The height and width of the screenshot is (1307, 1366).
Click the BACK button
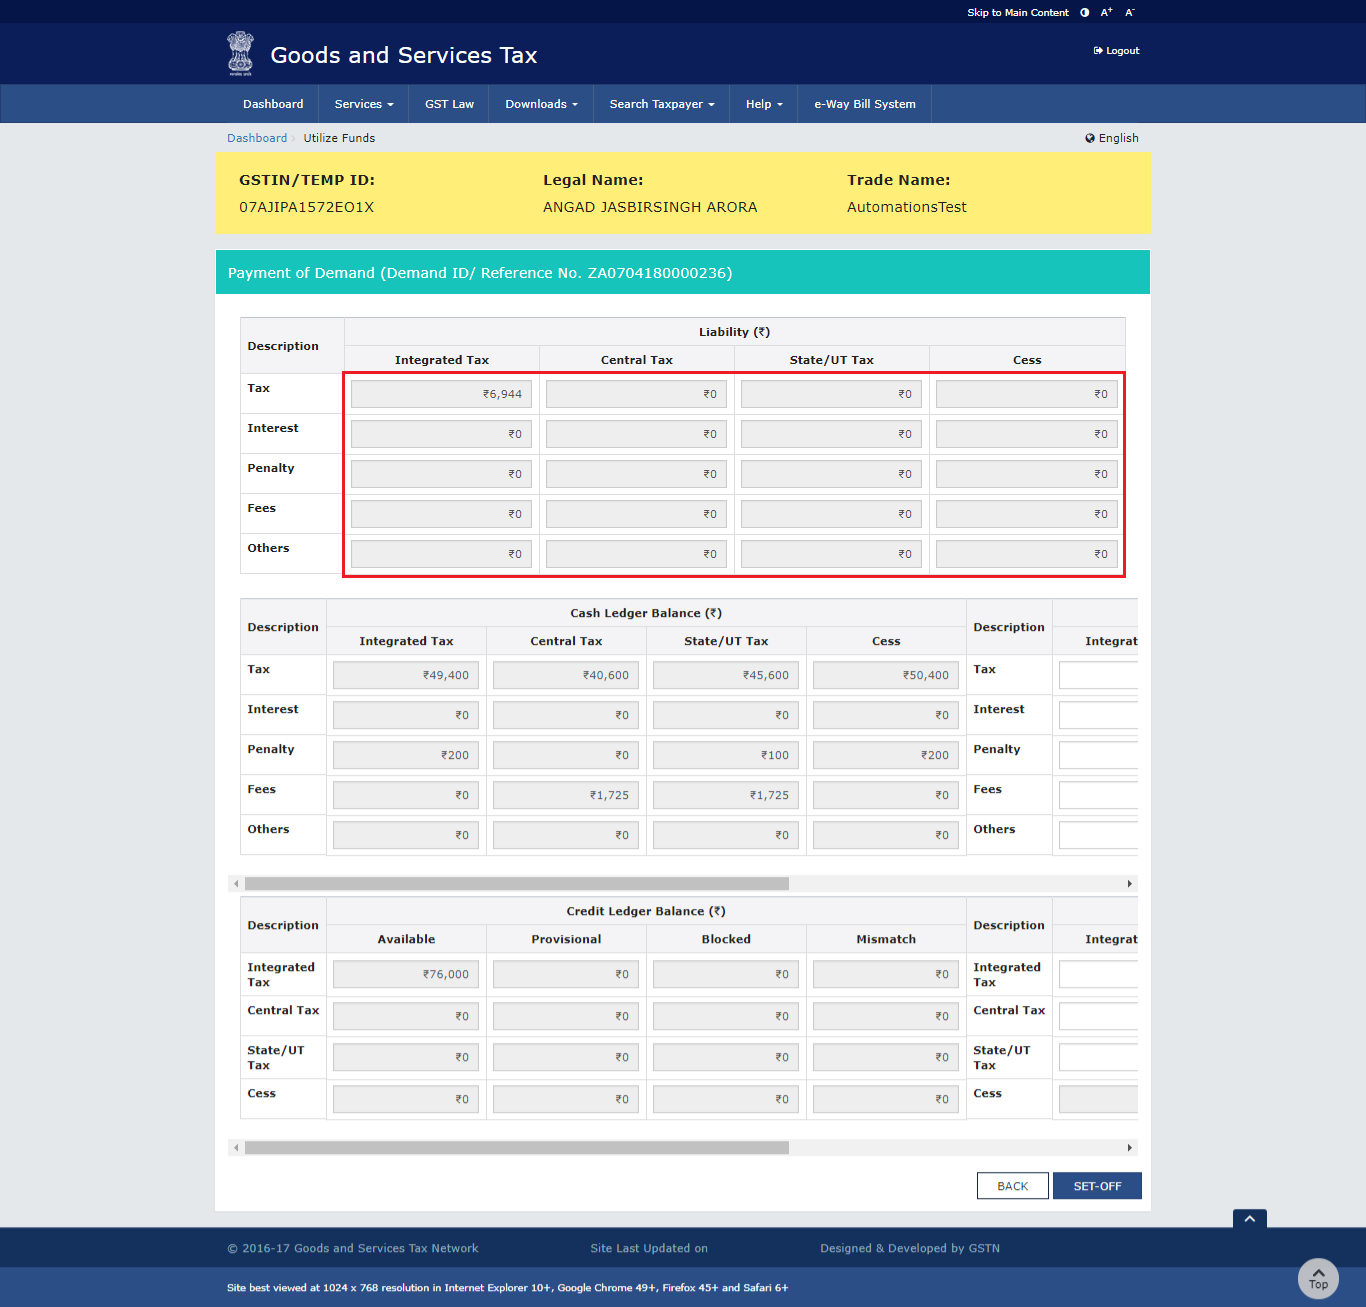(x=1012, y=1186)
